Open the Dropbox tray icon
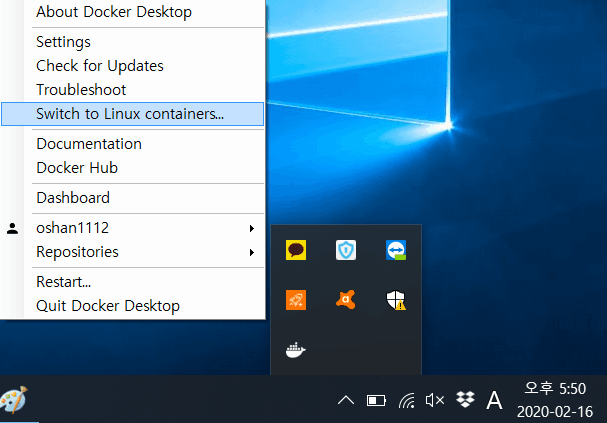This screenshot has width=607, height=423. pyautogui.click(x=465, y=400)
